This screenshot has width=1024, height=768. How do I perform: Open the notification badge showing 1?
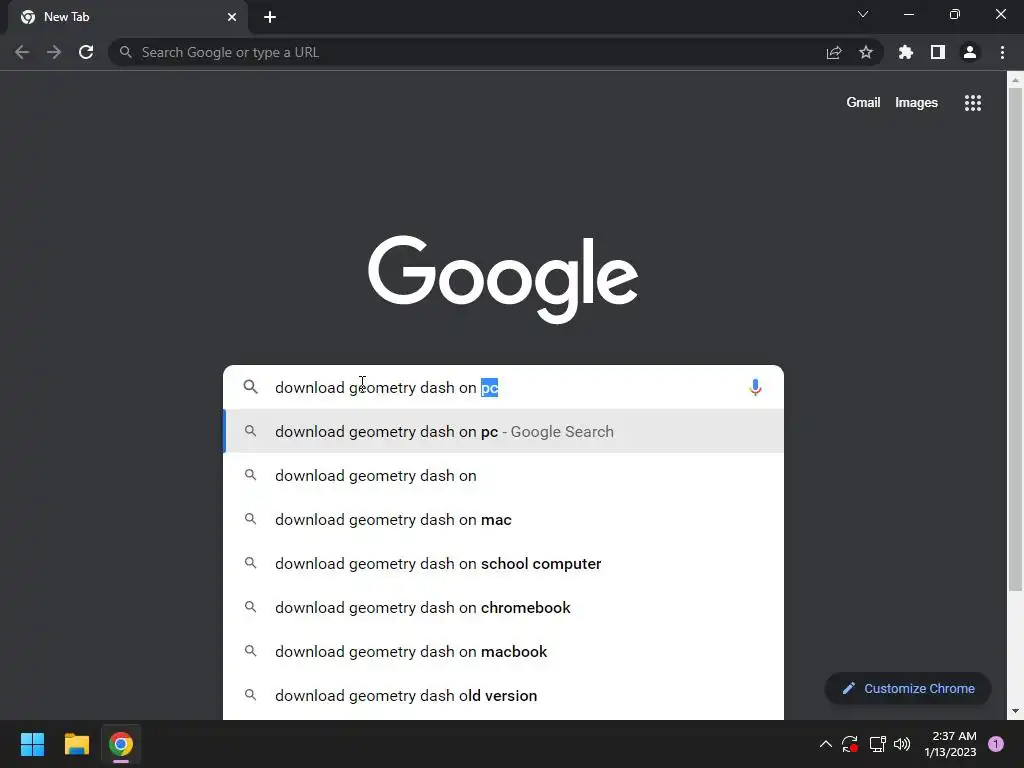point(996,744)
